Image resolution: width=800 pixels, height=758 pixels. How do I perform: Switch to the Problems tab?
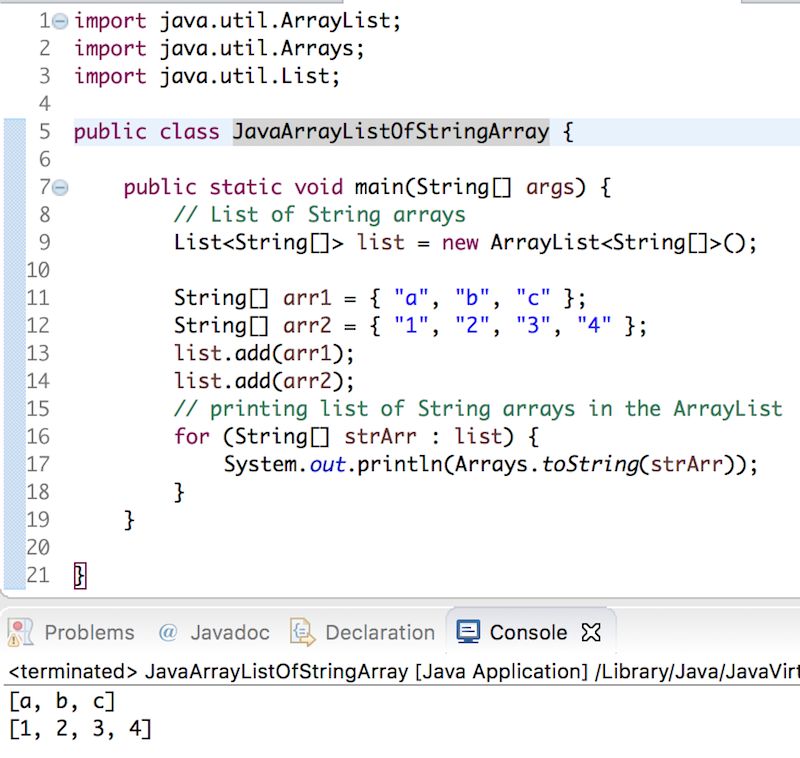(x=91, y=632)
